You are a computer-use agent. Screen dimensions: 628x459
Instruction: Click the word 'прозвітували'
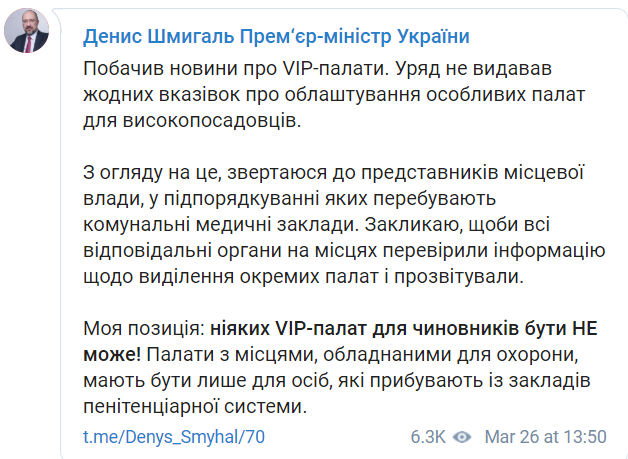click(x=459, y=277)
